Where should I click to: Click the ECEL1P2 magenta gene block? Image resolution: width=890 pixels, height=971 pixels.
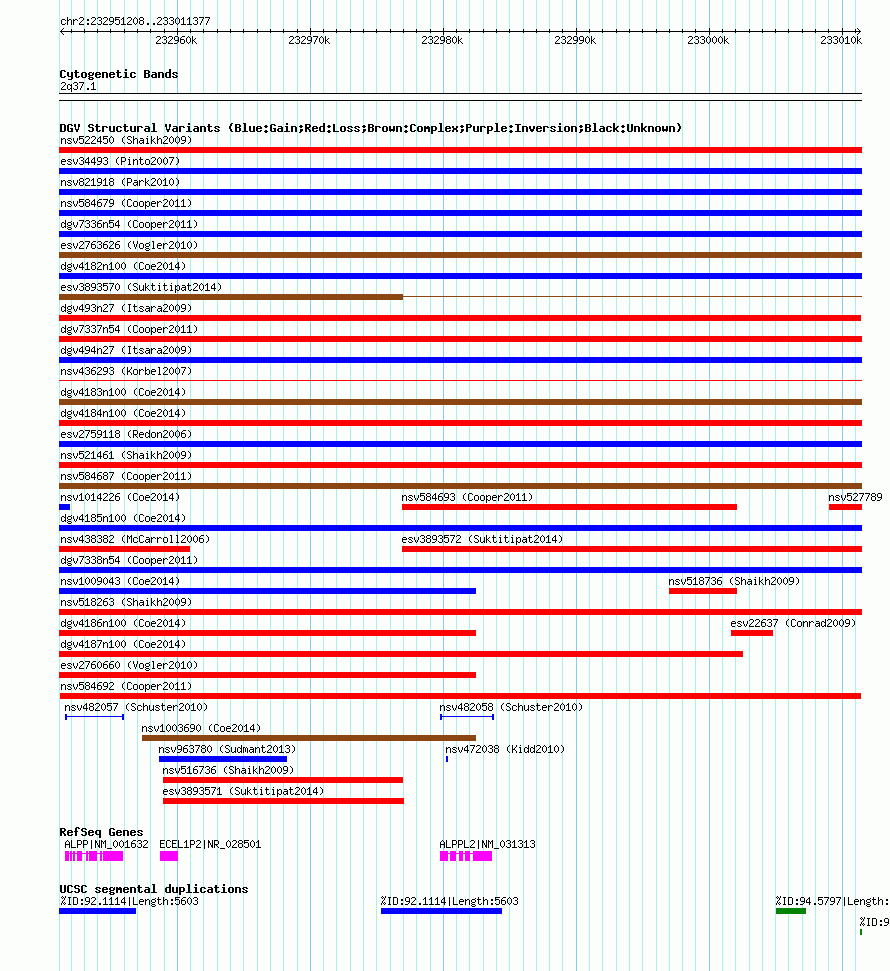[169, 856]
